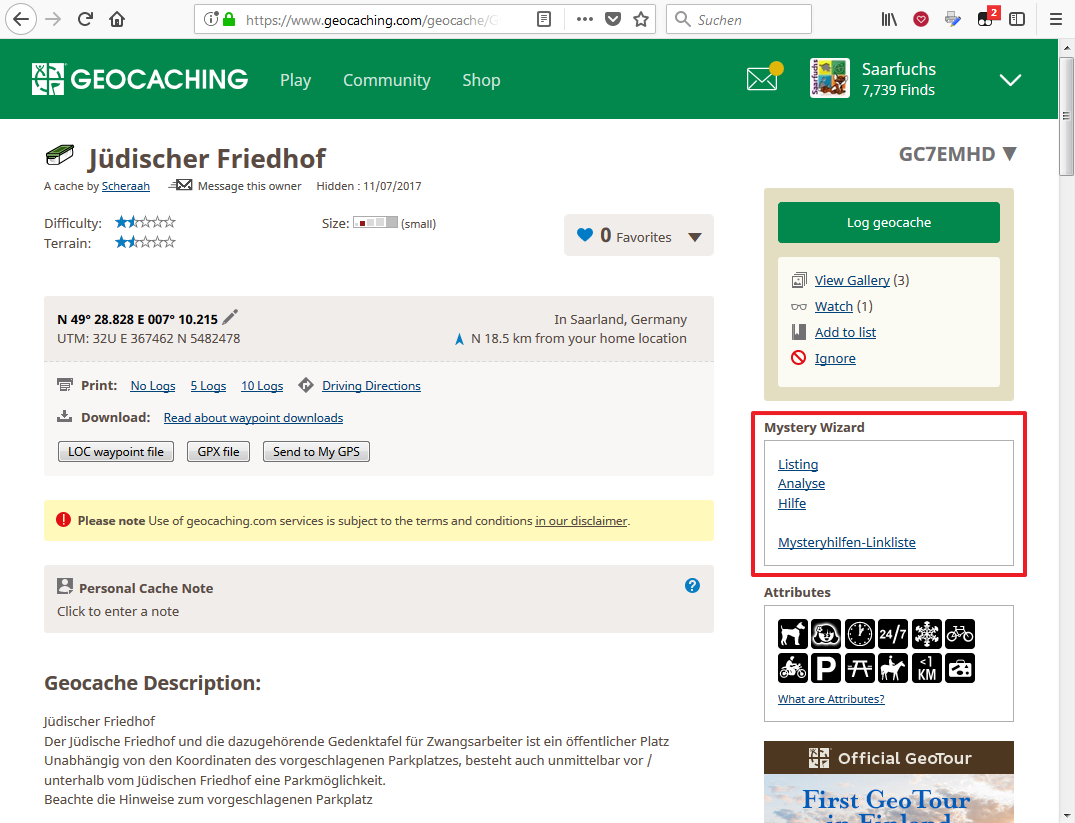The height and width of the screenshot is (823, 1075).
Task: Print with 10 Logs link
Action: coord(262,385)
